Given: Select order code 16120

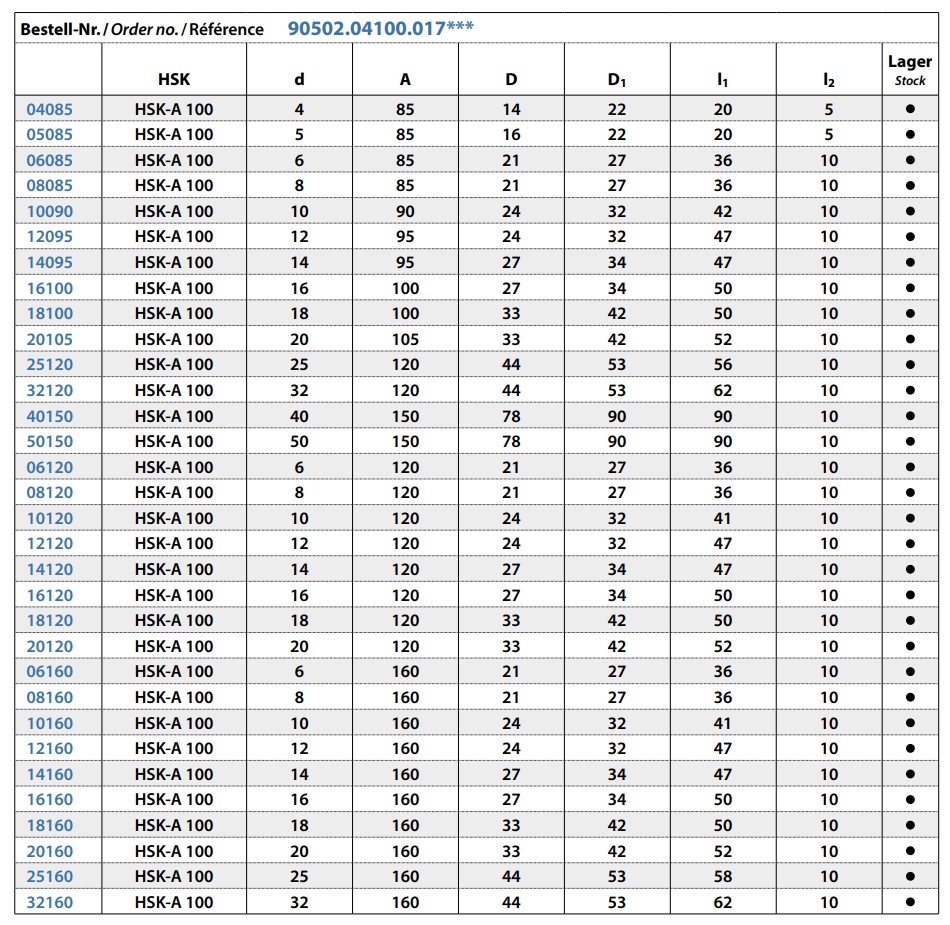Looking at the screenshot, I should pos(49,595).
